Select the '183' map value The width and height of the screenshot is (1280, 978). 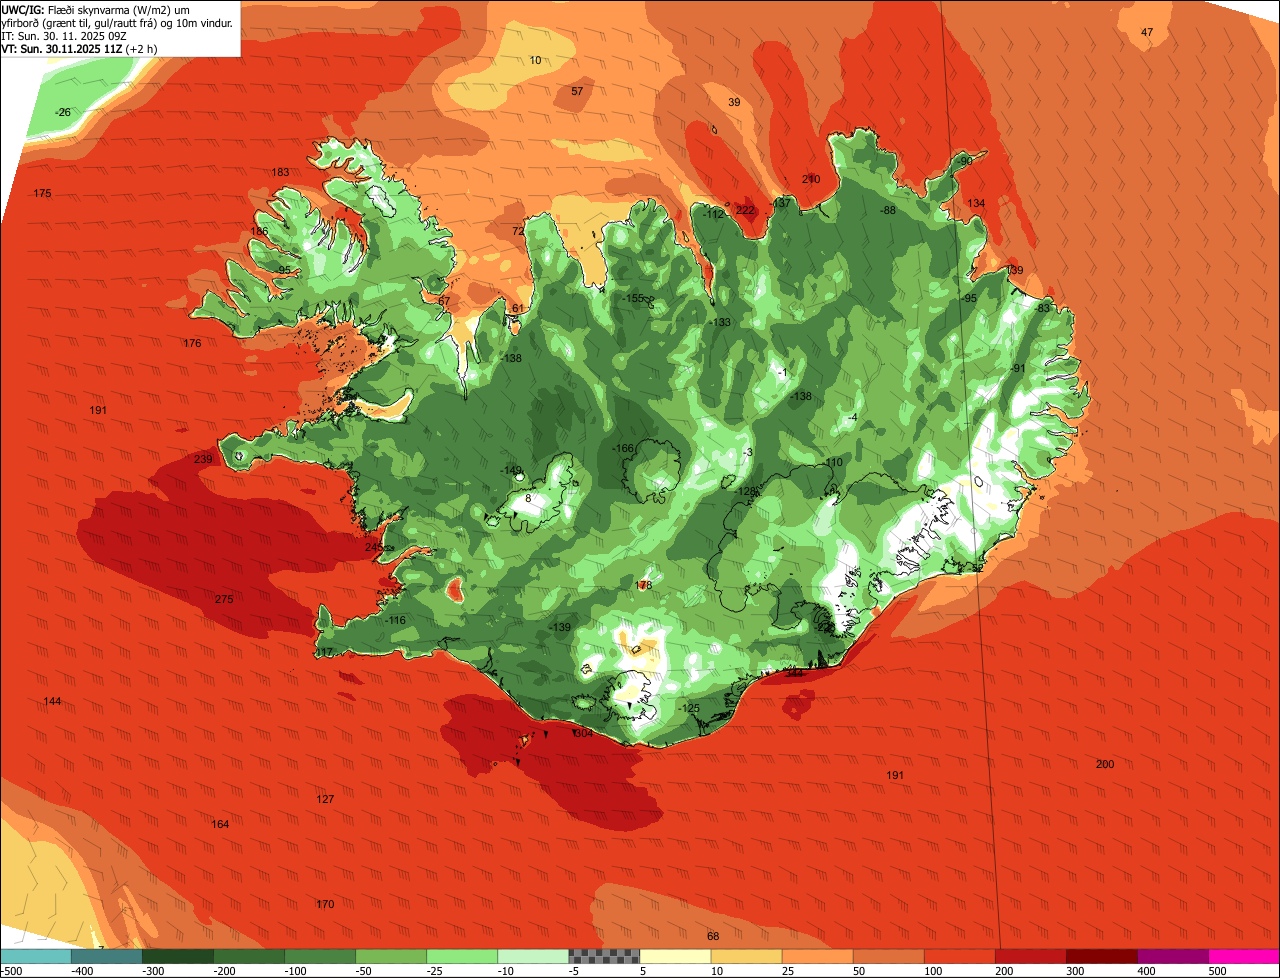280,172
